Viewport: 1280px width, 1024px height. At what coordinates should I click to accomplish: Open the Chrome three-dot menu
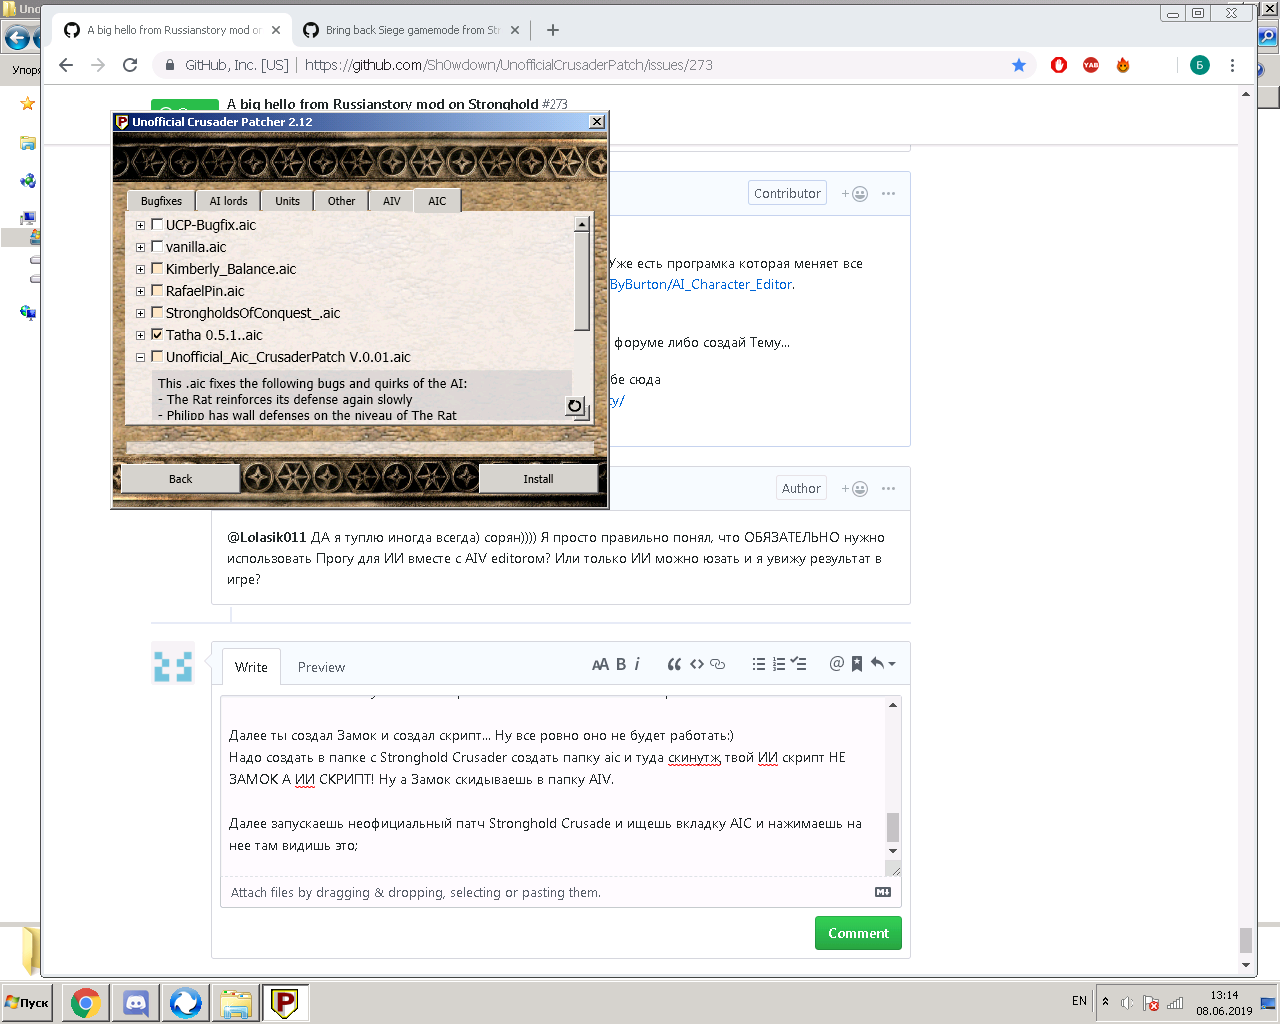[x=1232, y=65]
